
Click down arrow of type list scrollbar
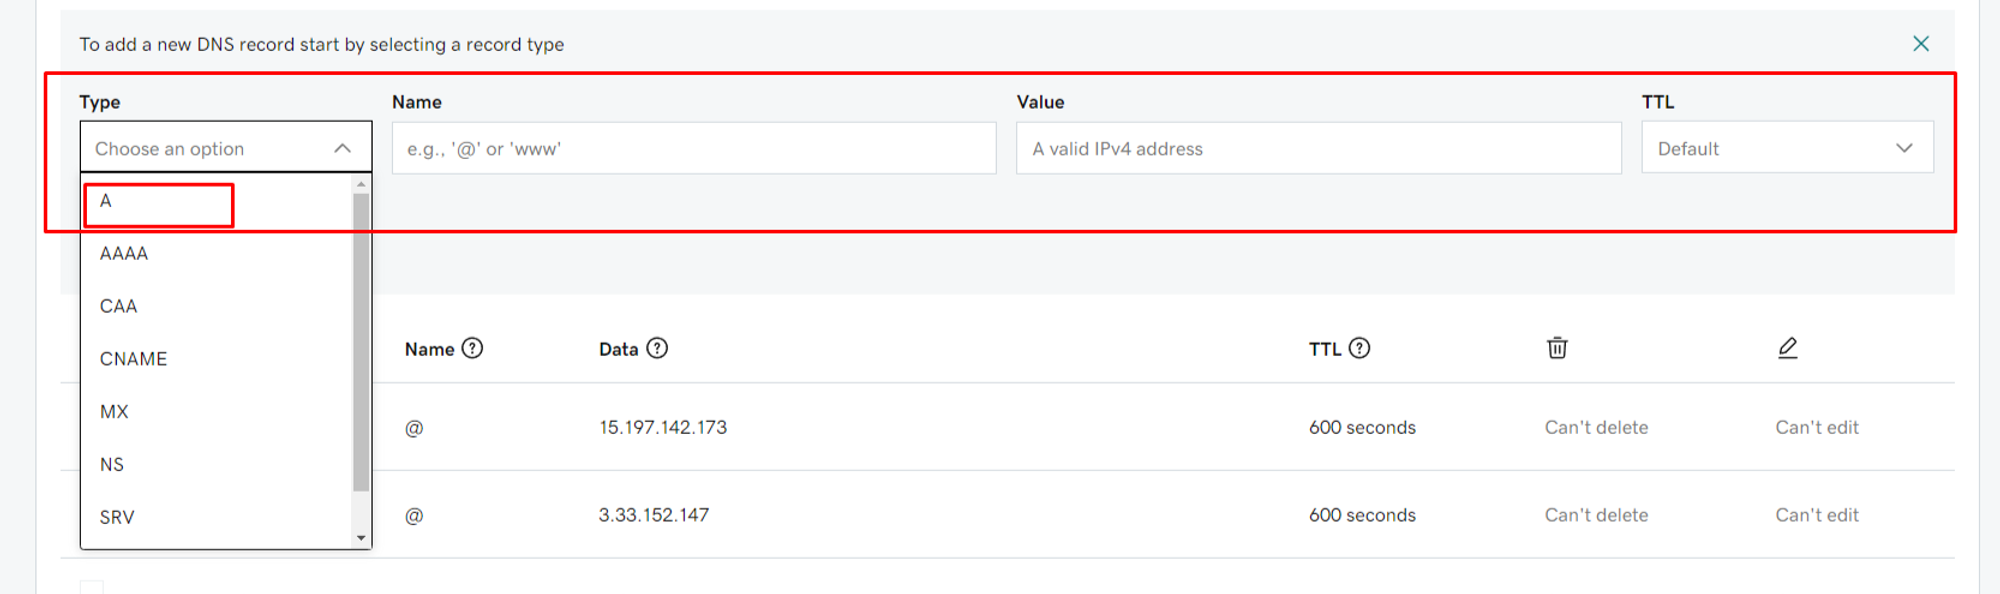(x=361, y=538)
